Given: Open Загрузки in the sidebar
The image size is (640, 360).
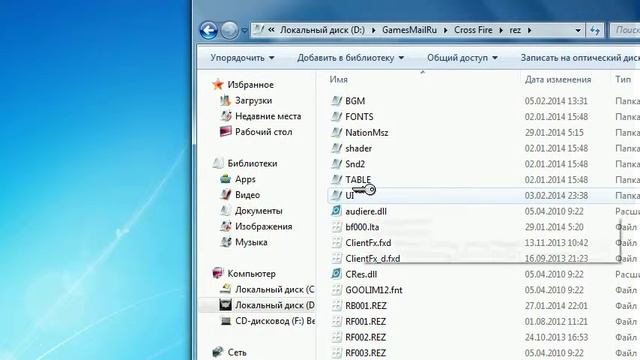Looking at the screenshot, I should point(253,100).
